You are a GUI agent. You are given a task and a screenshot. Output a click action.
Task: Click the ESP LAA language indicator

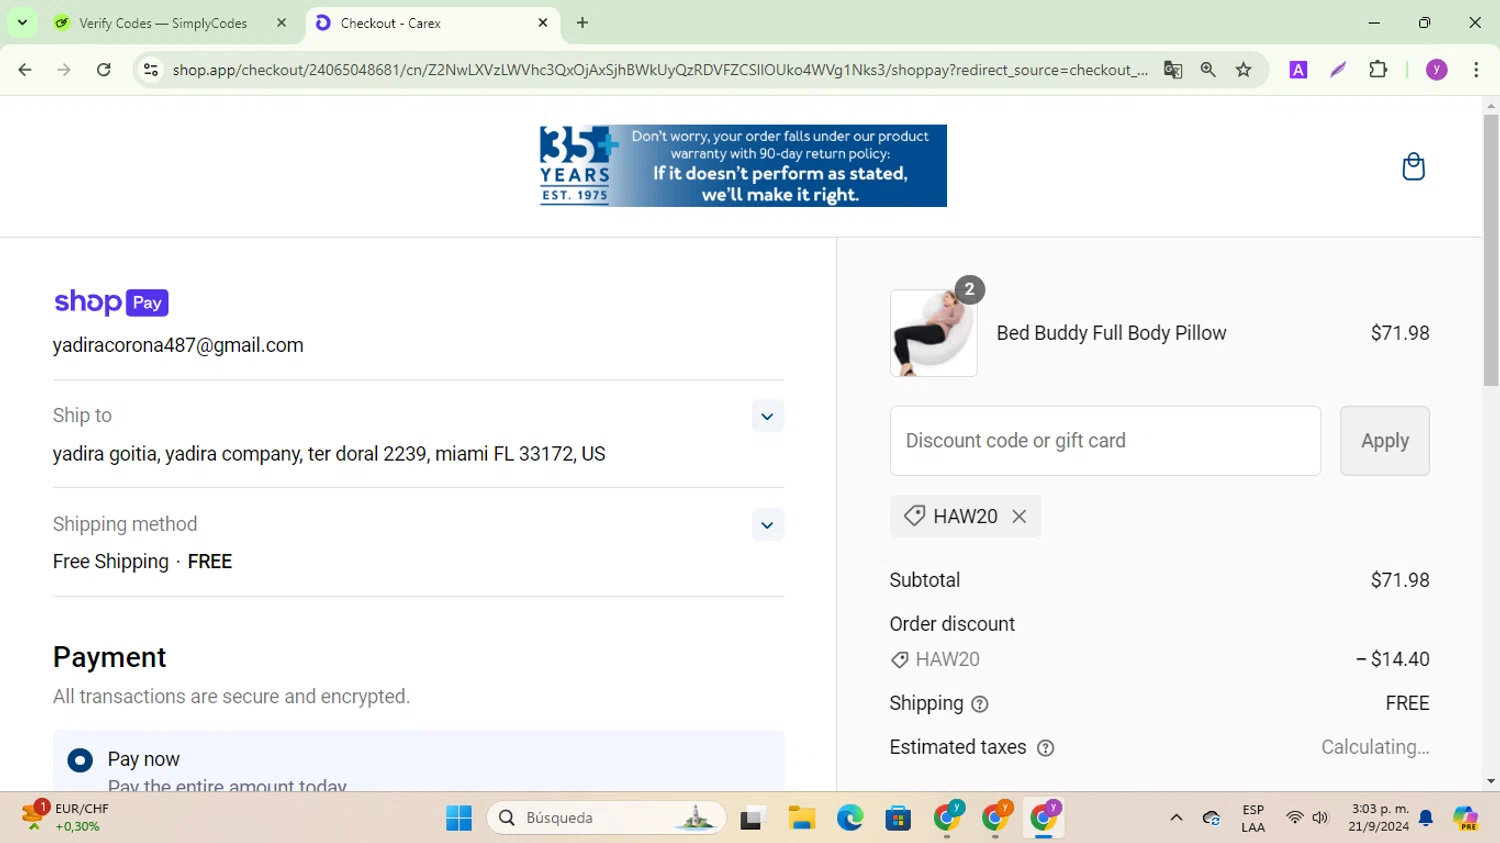click(1253, 818)
